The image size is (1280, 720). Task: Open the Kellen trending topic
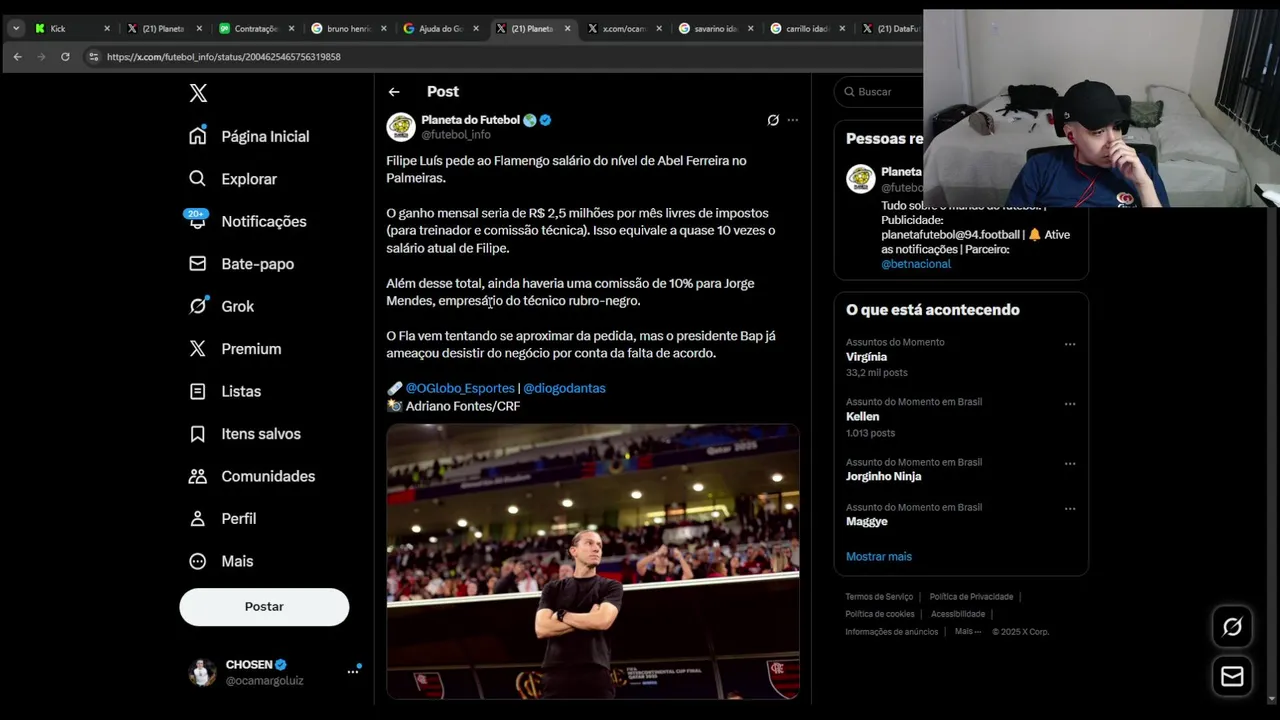pos(862,417)
